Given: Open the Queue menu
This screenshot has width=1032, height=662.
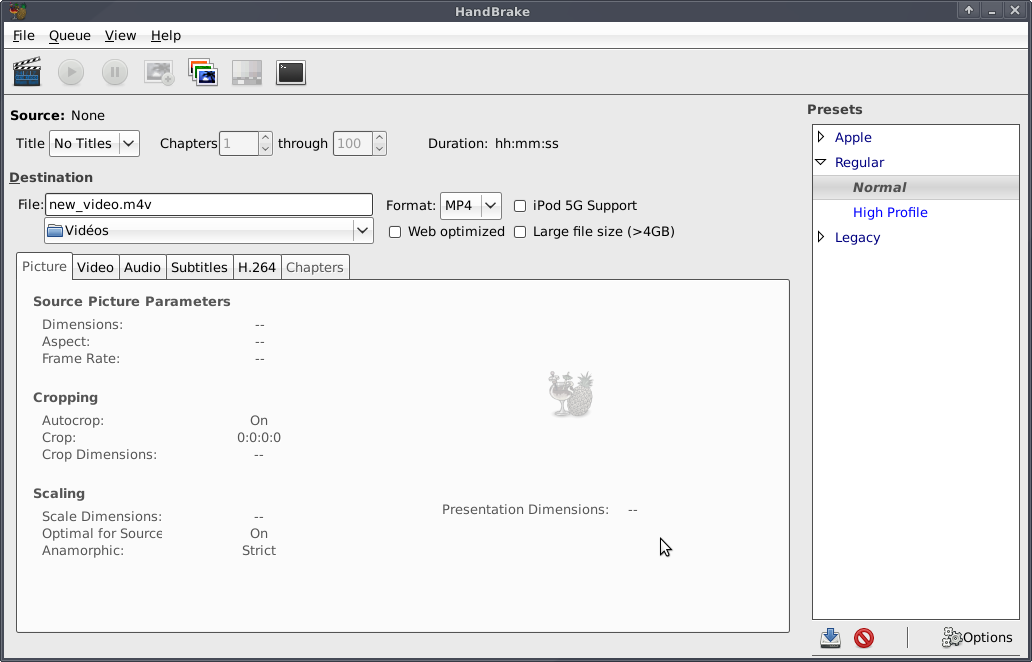Looking at the screenshot, I should click(70, 36).
